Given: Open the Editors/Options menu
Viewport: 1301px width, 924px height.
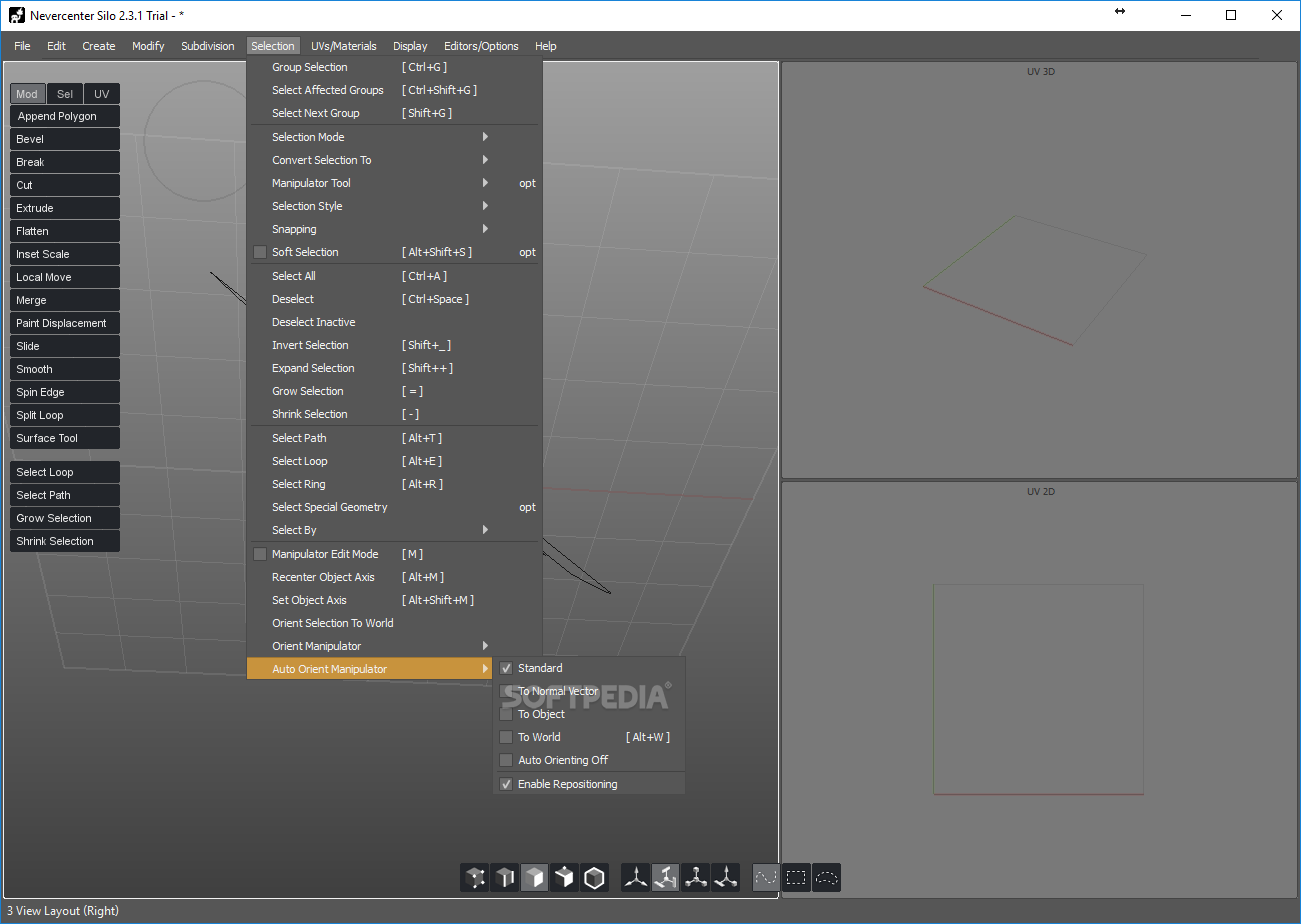Looking at the screenshot, I should coord(481,46).
